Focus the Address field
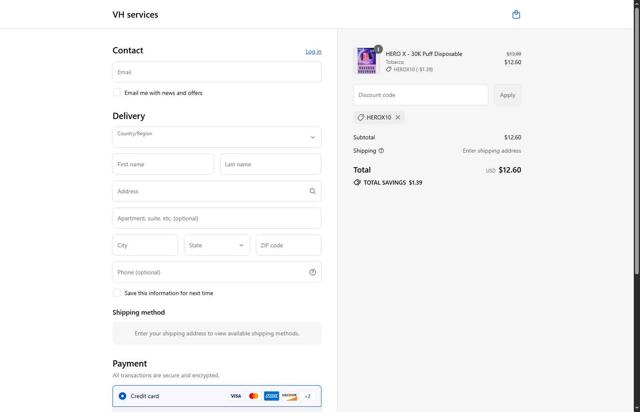Viewport: 640px width, 412px height. [x=217, y=191]
